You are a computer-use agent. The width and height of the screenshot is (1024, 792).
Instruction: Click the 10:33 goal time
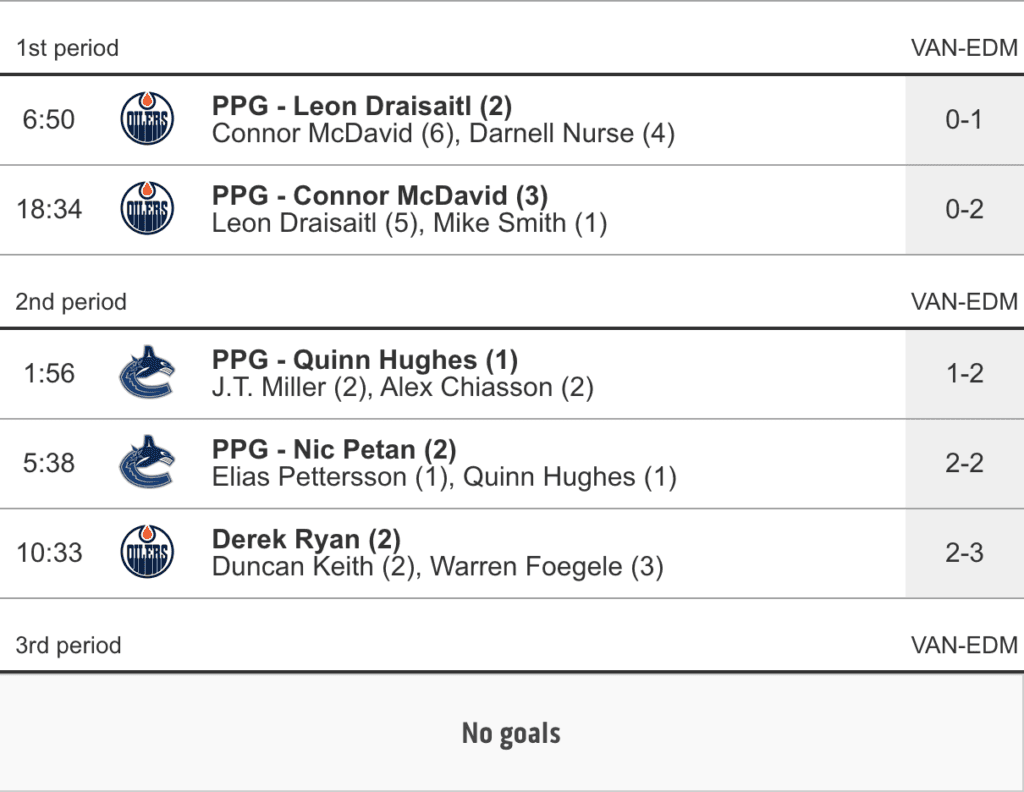49,553
